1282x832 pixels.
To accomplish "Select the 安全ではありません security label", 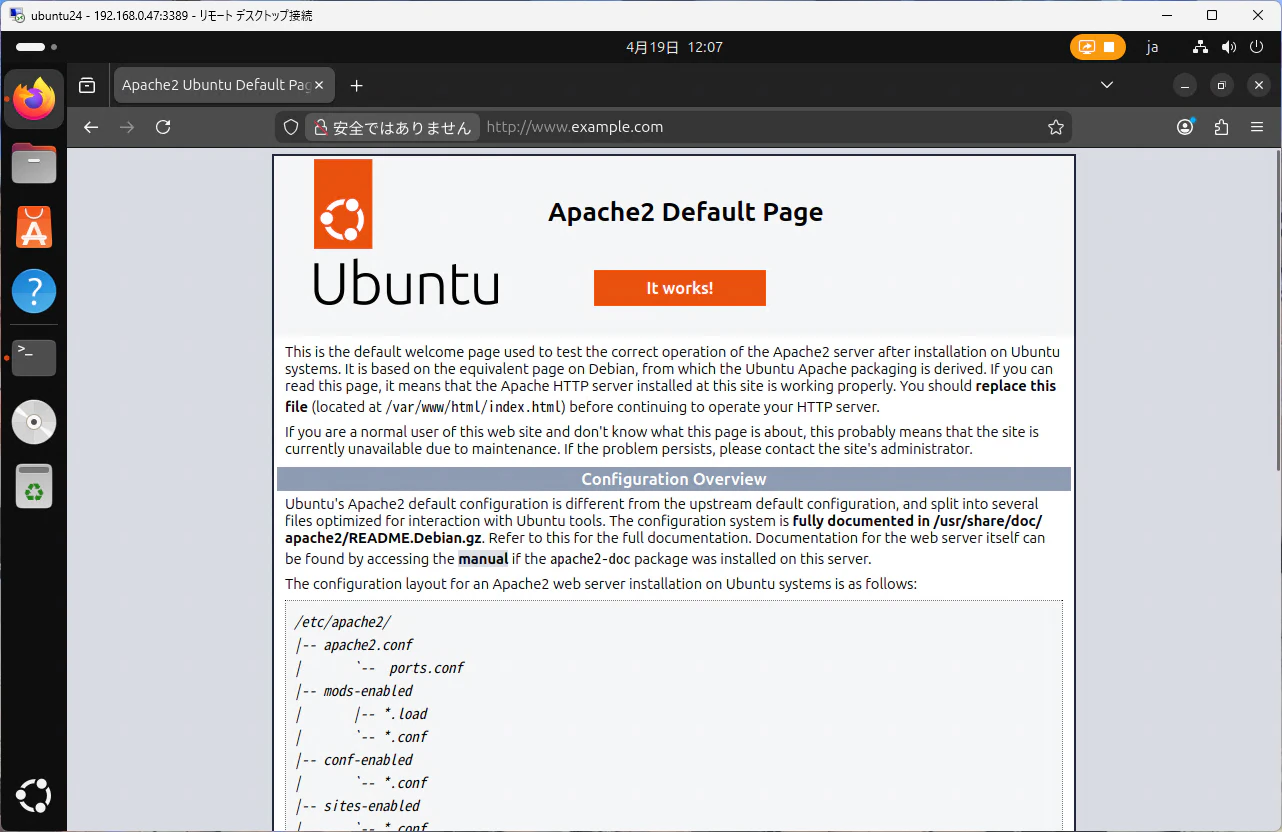I will pyautogui.click(x=402, y=127).
